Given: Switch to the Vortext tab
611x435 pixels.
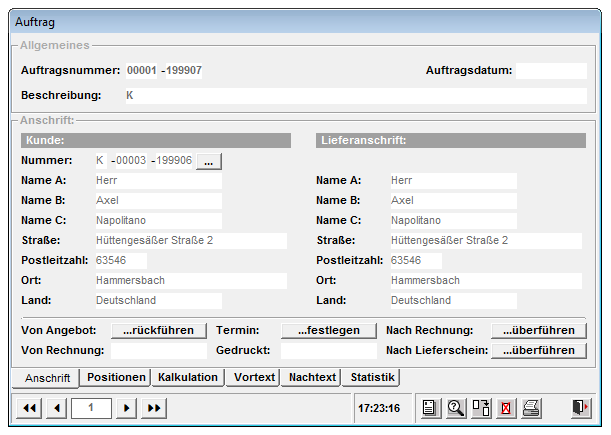Looking at the screenshot, I should [254, 377].
